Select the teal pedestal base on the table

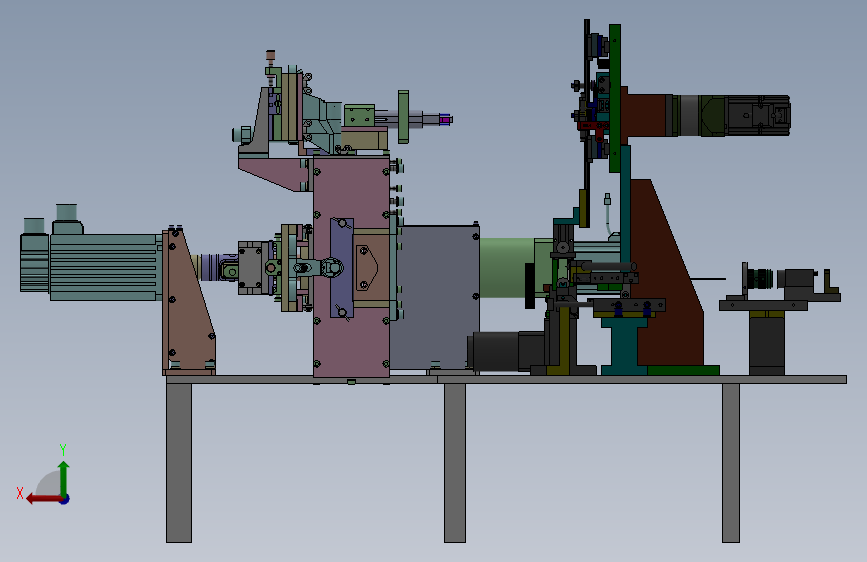point(624,346)
